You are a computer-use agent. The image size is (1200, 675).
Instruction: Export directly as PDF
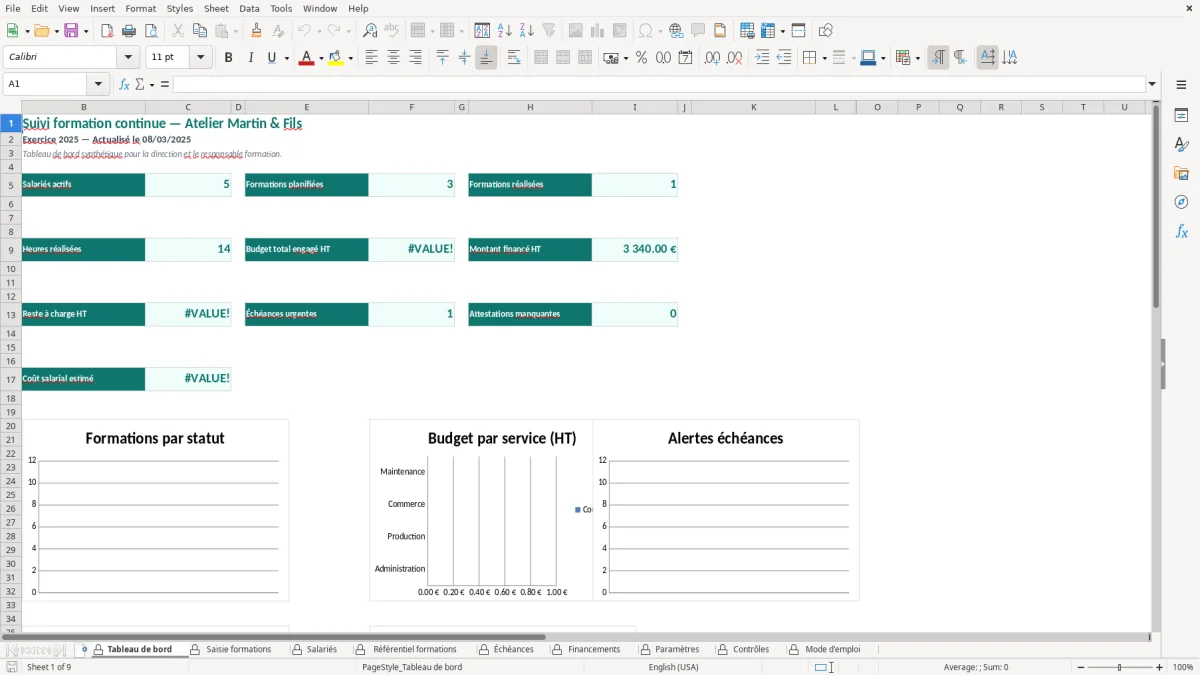click(107, 31)
